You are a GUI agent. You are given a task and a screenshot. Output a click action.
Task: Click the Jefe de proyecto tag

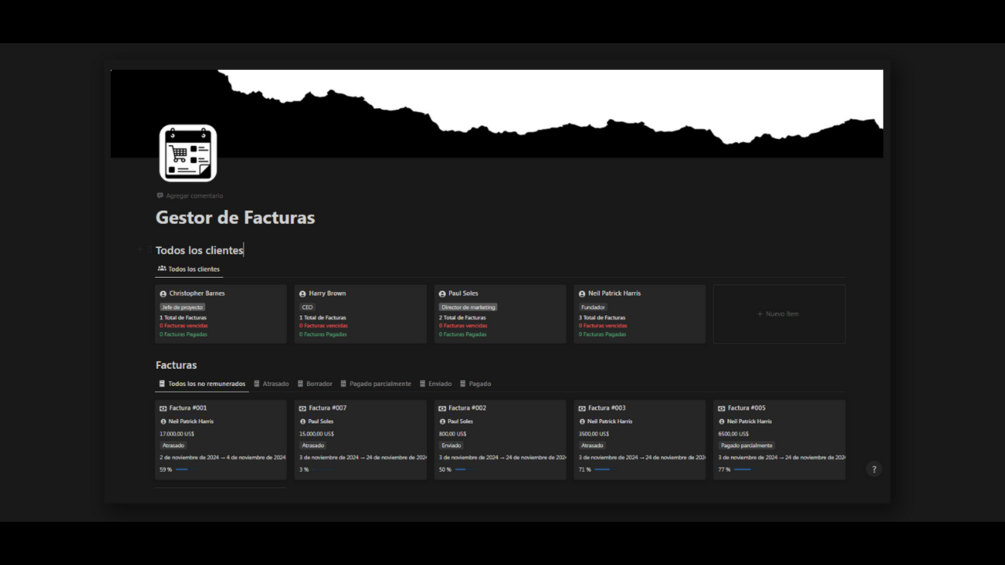182,307
